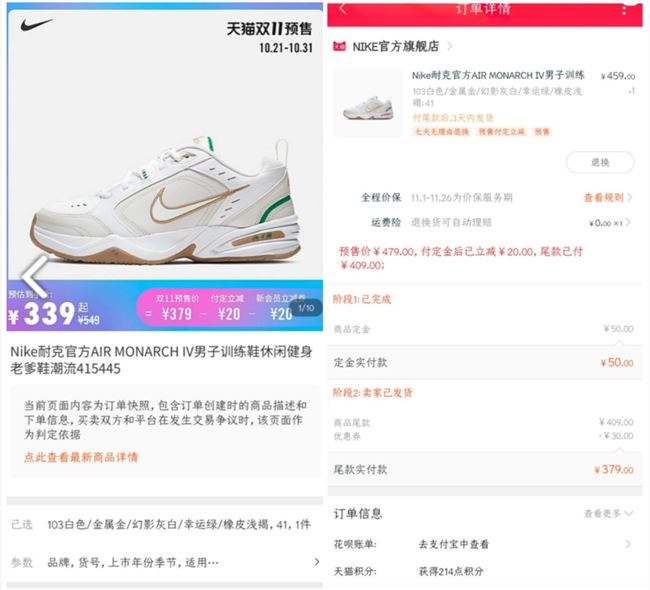
Task: Tap the 预售付定立减 tag
Action: tap(501, 132)
